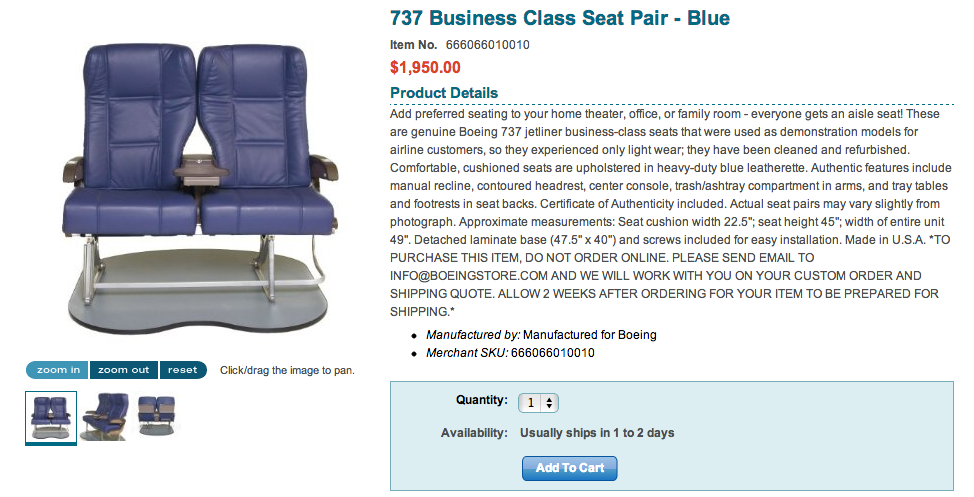Click the 'Click/drag the image to pan' hint
Image resolution: width=974 pixels, height=497 pixels.
pyautogui.click(x=287, y=371)
